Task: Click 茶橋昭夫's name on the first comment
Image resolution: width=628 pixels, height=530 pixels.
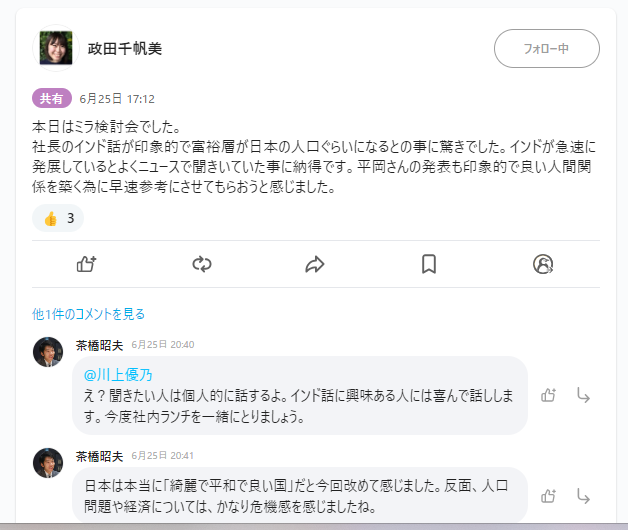Action: tap(100, 344)
